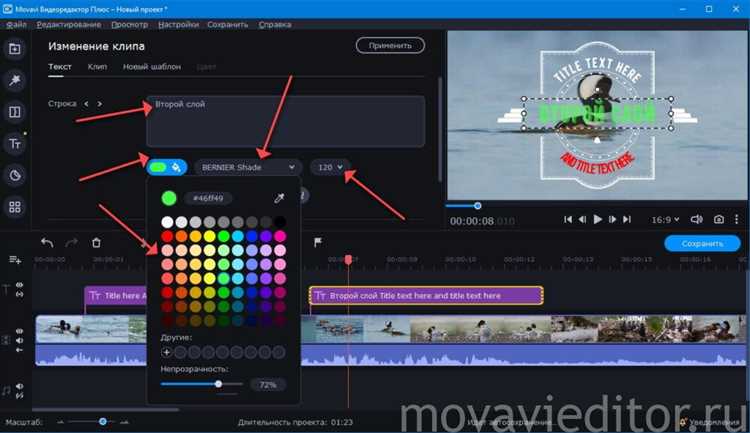This screenshot has height=433, width=750.
Task: Mute the music audio track
Action: (20, 386)
